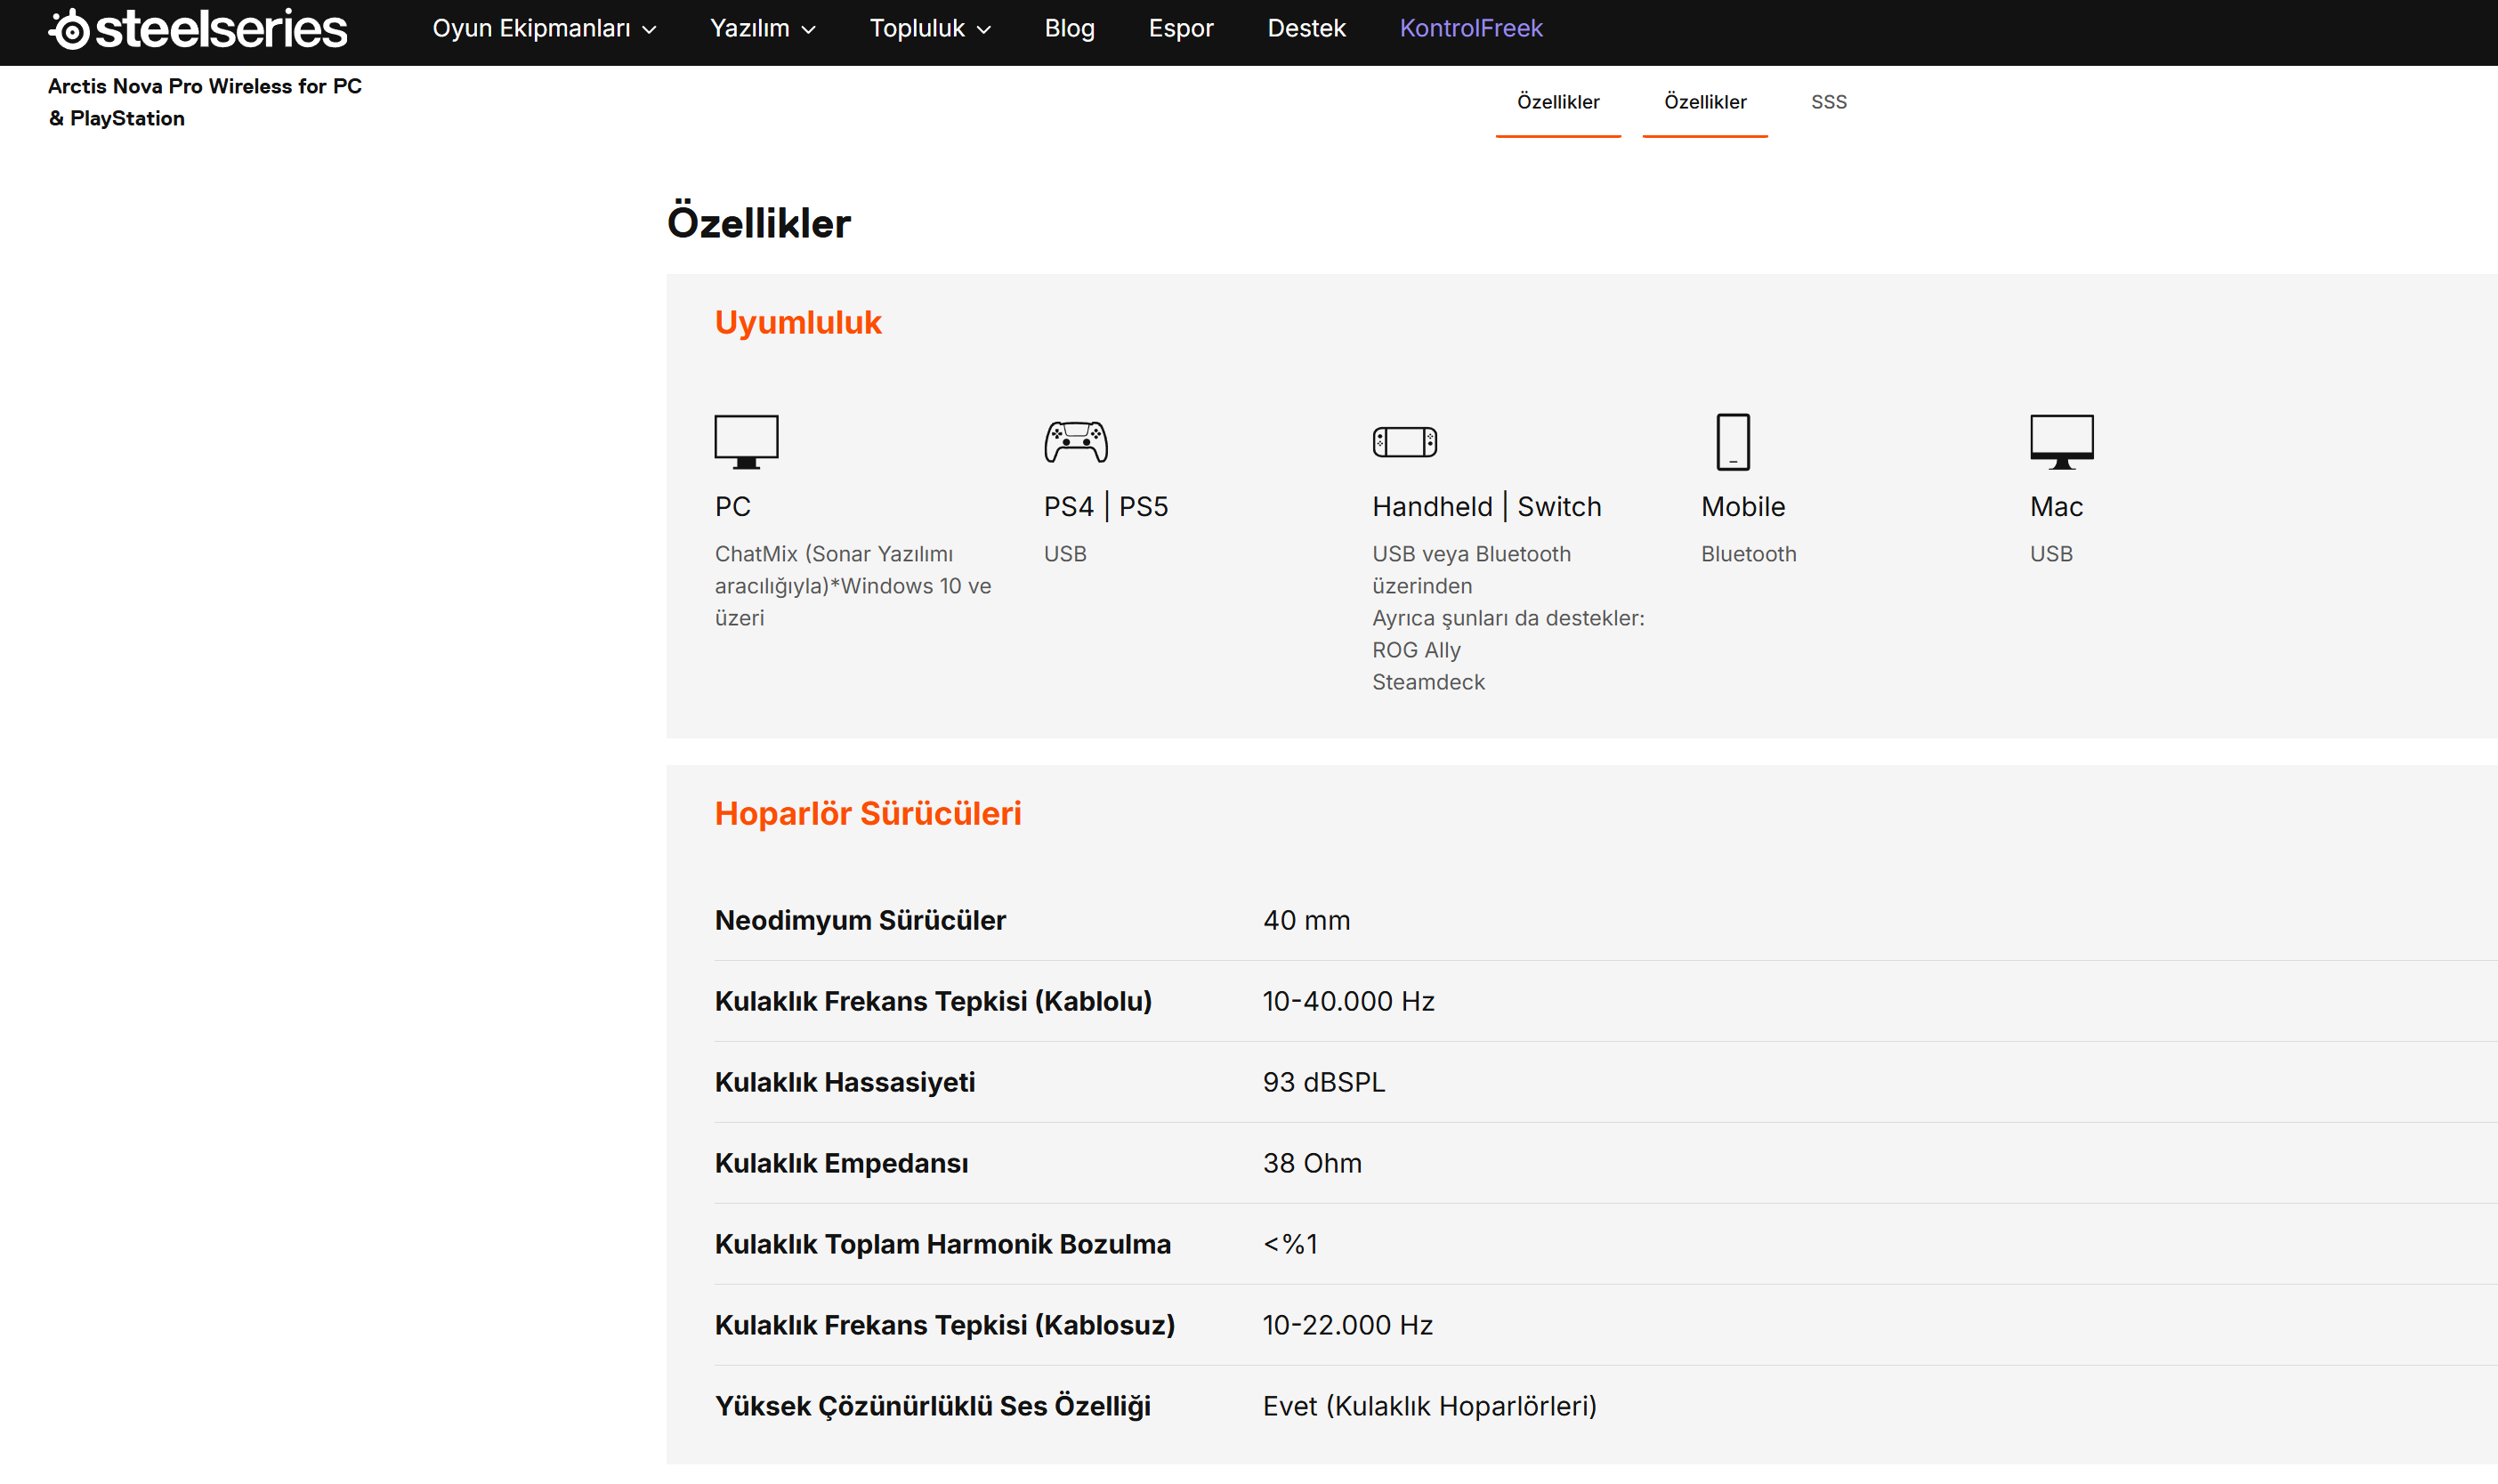2498x1484 pixels.
Task: Click the Mac compatibility label
Action: click(2056, 506)
